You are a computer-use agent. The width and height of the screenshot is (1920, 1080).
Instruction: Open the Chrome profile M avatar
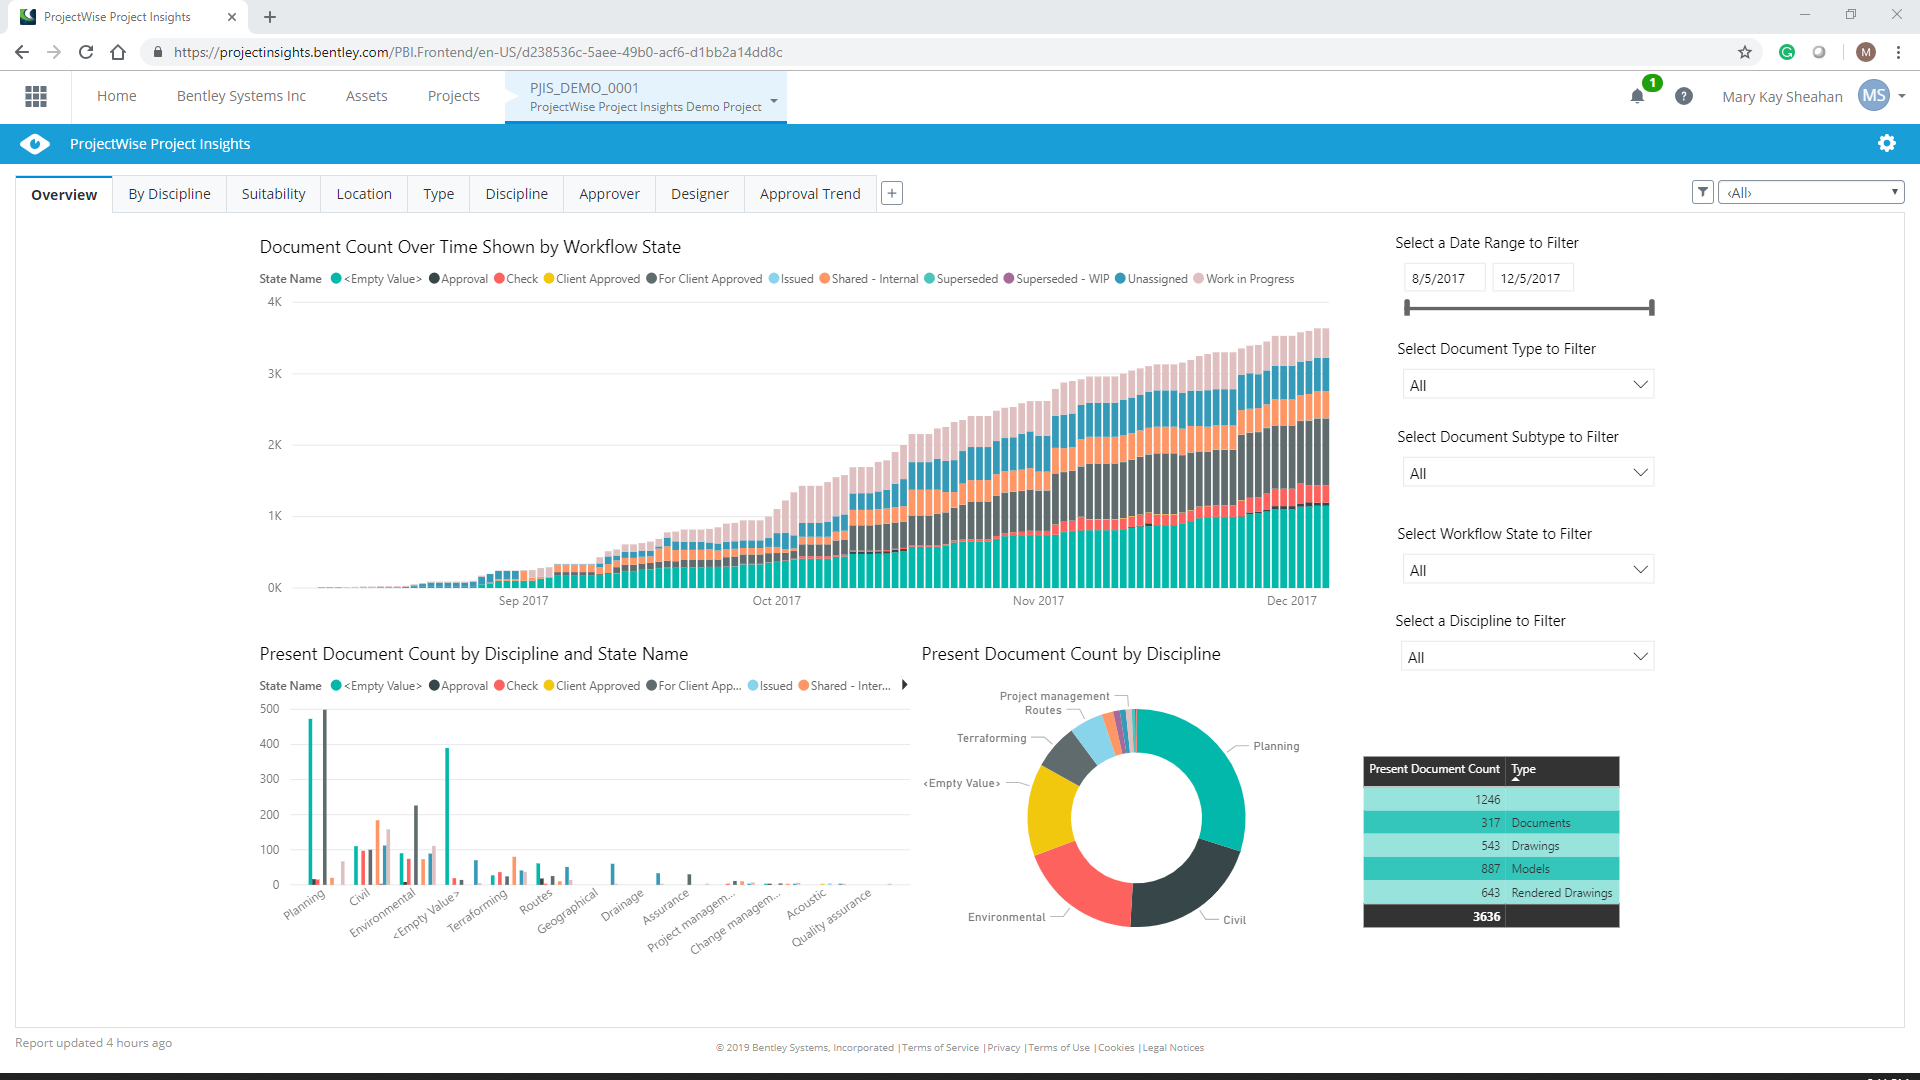(1866, 52)
